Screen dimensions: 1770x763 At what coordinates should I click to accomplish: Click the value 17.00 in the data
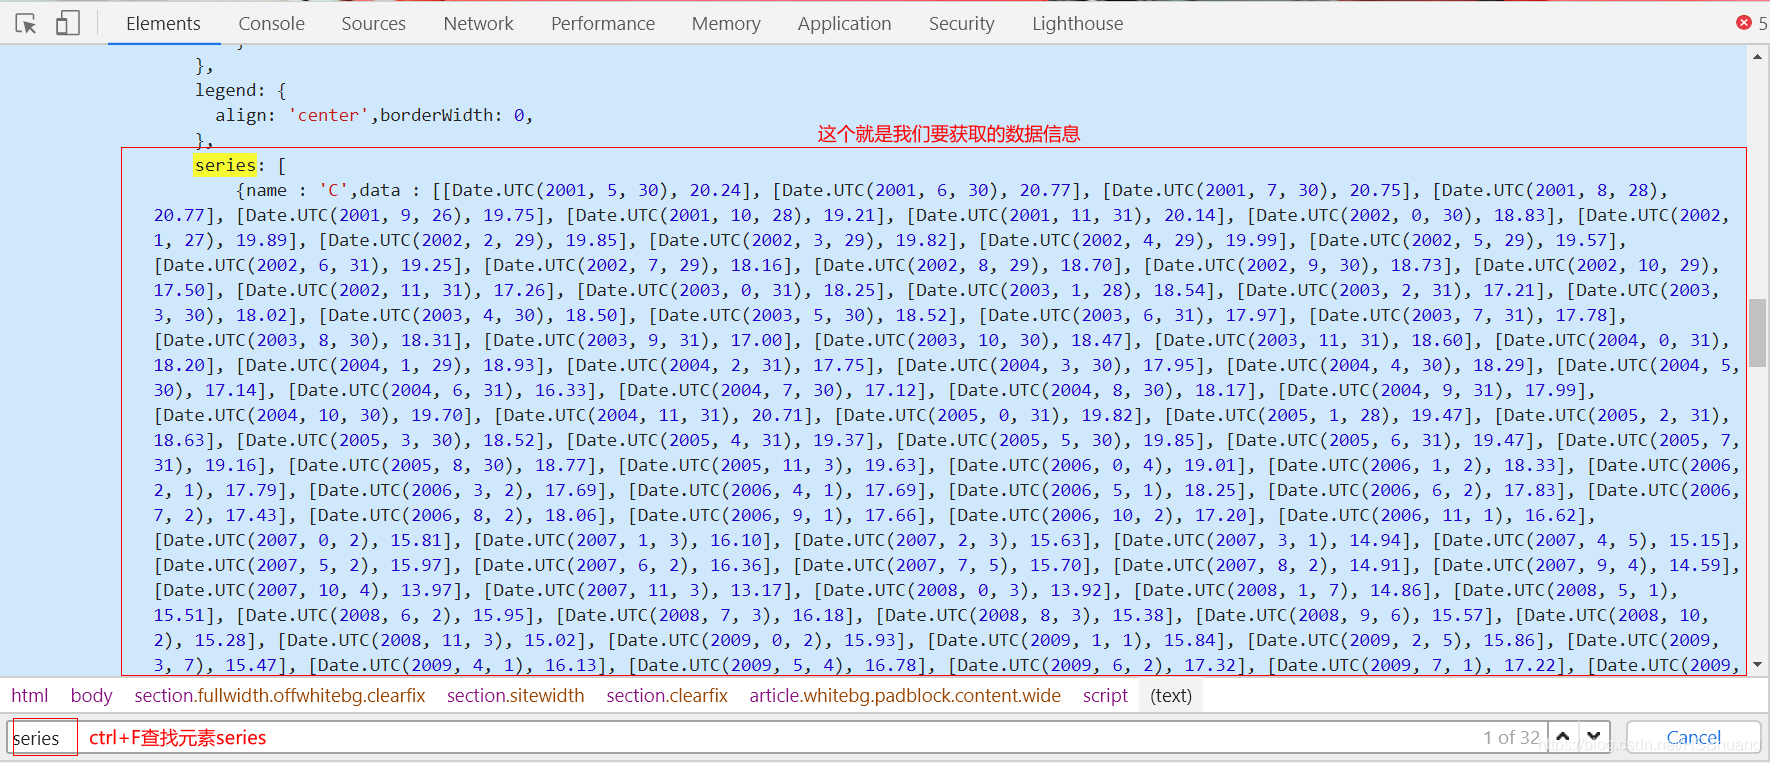(756, 340)
